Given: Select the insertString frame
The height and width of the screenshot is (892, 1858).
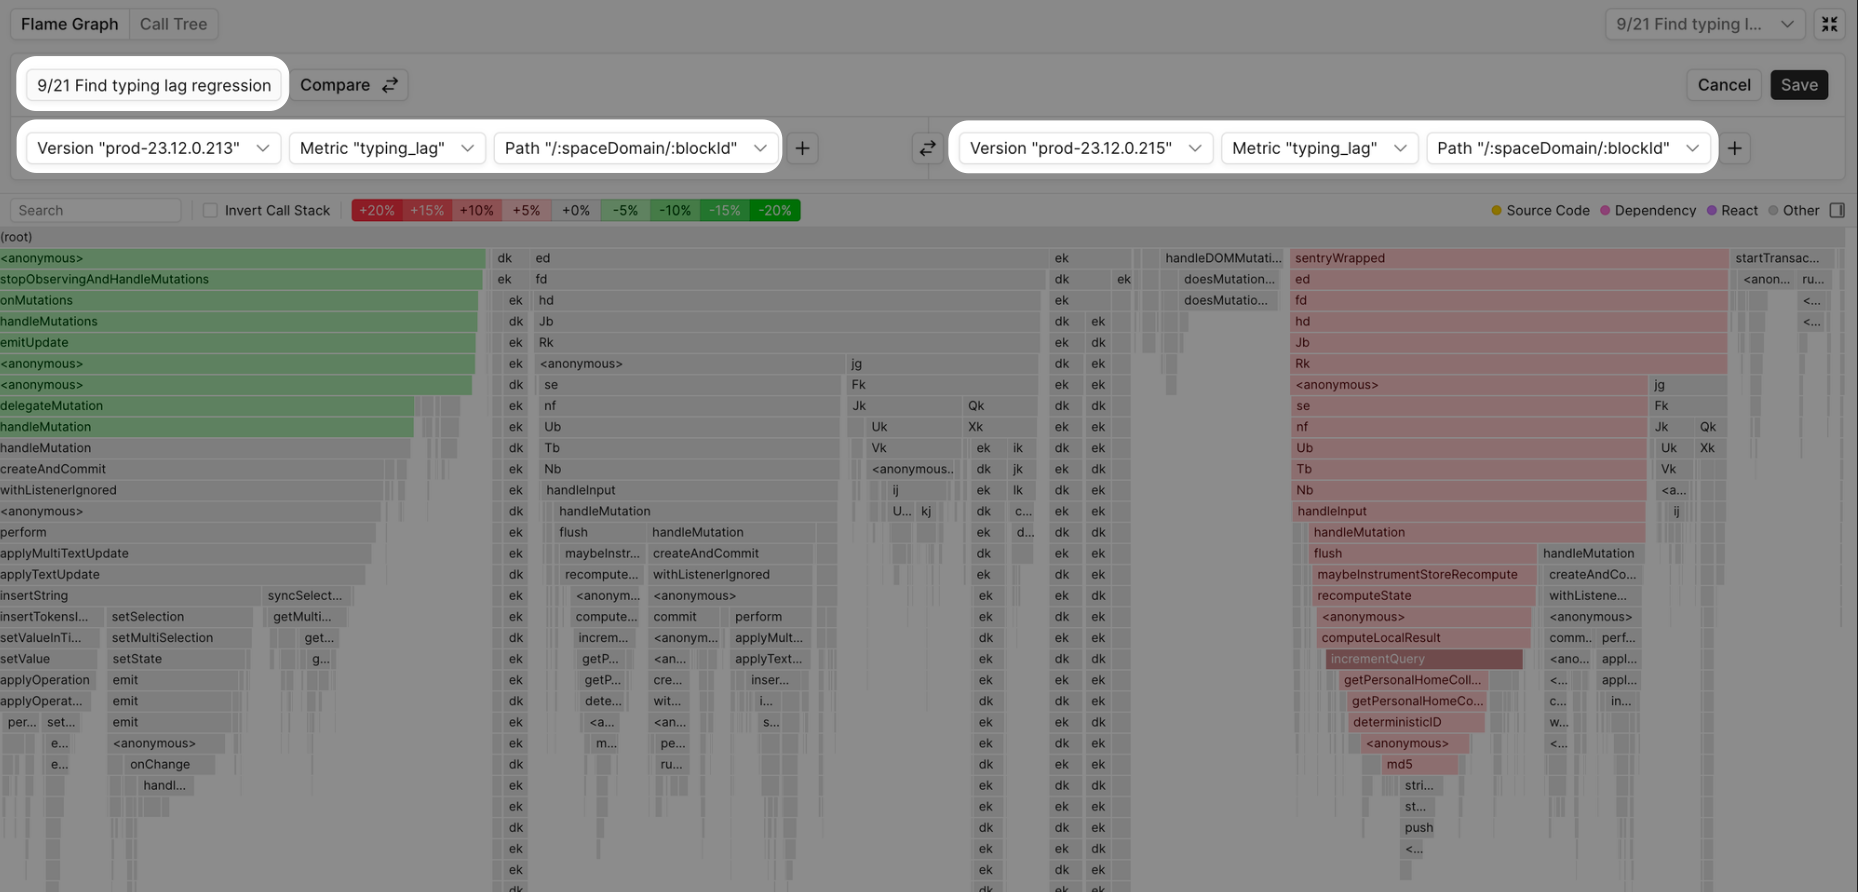Looking at the screenshot, I should (130, 595).
